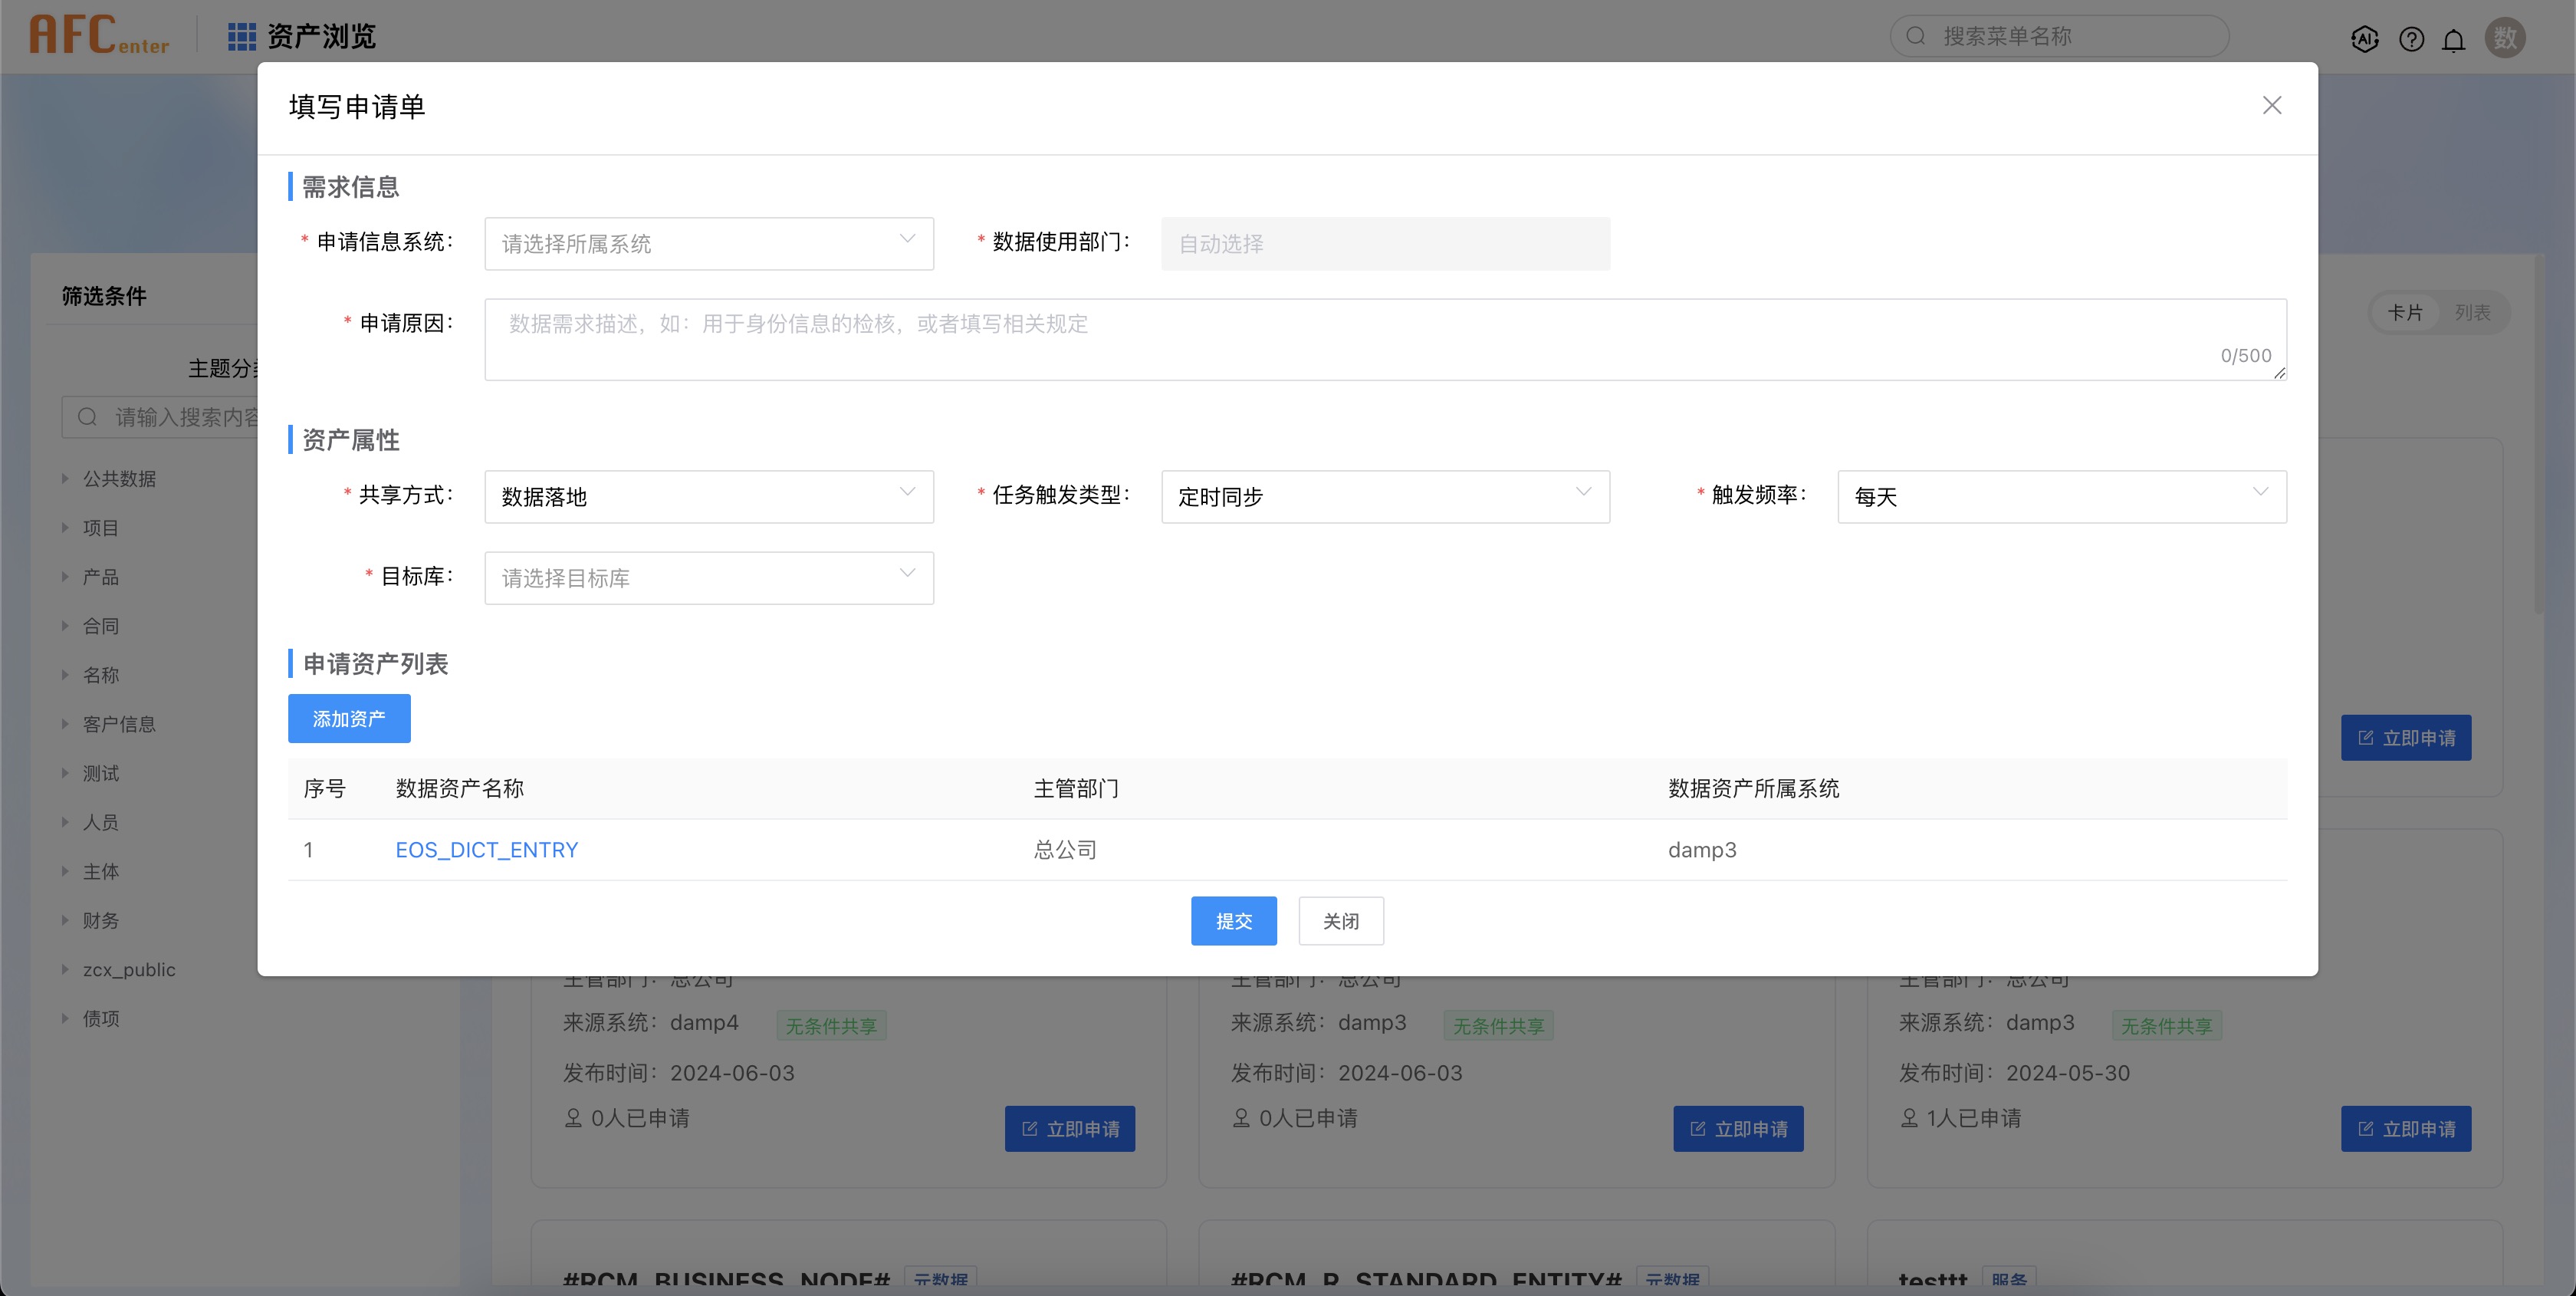
Task: Select the 财务 tree item
Action: pyautogui.click(x=101, y=920)
